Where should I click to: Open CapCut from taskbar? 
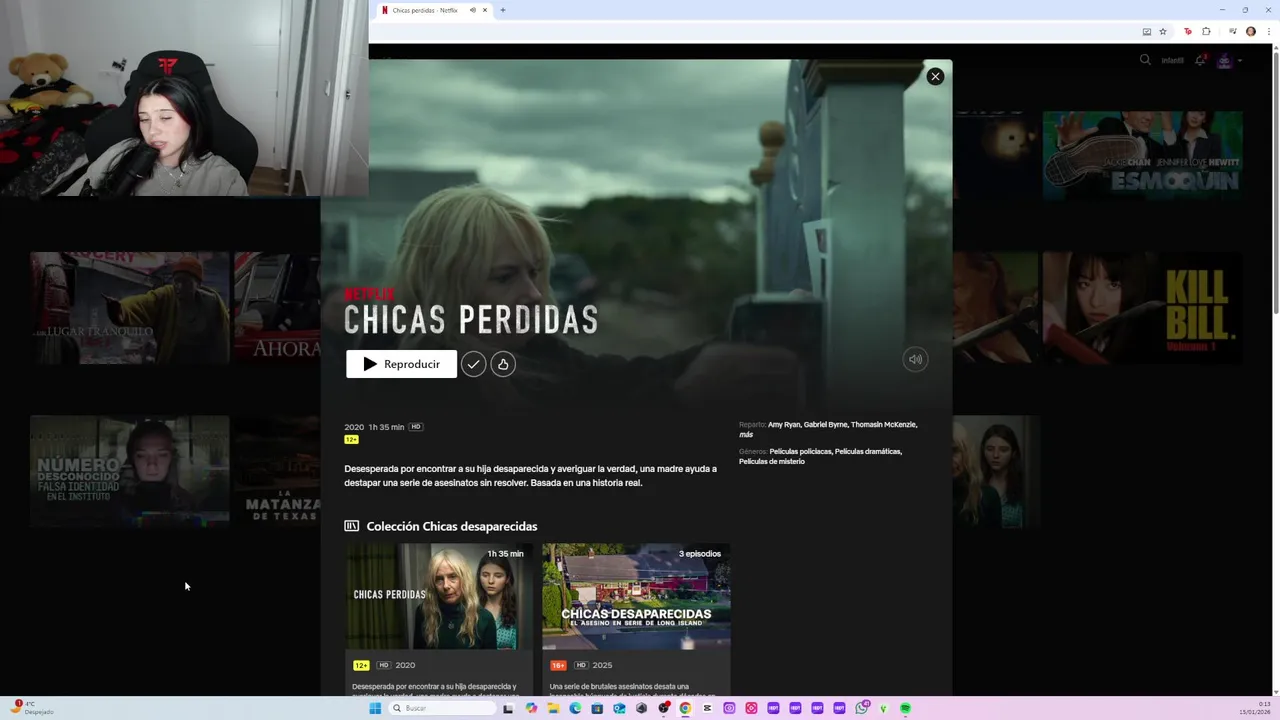pyautogui.click(x=707, y=708)
